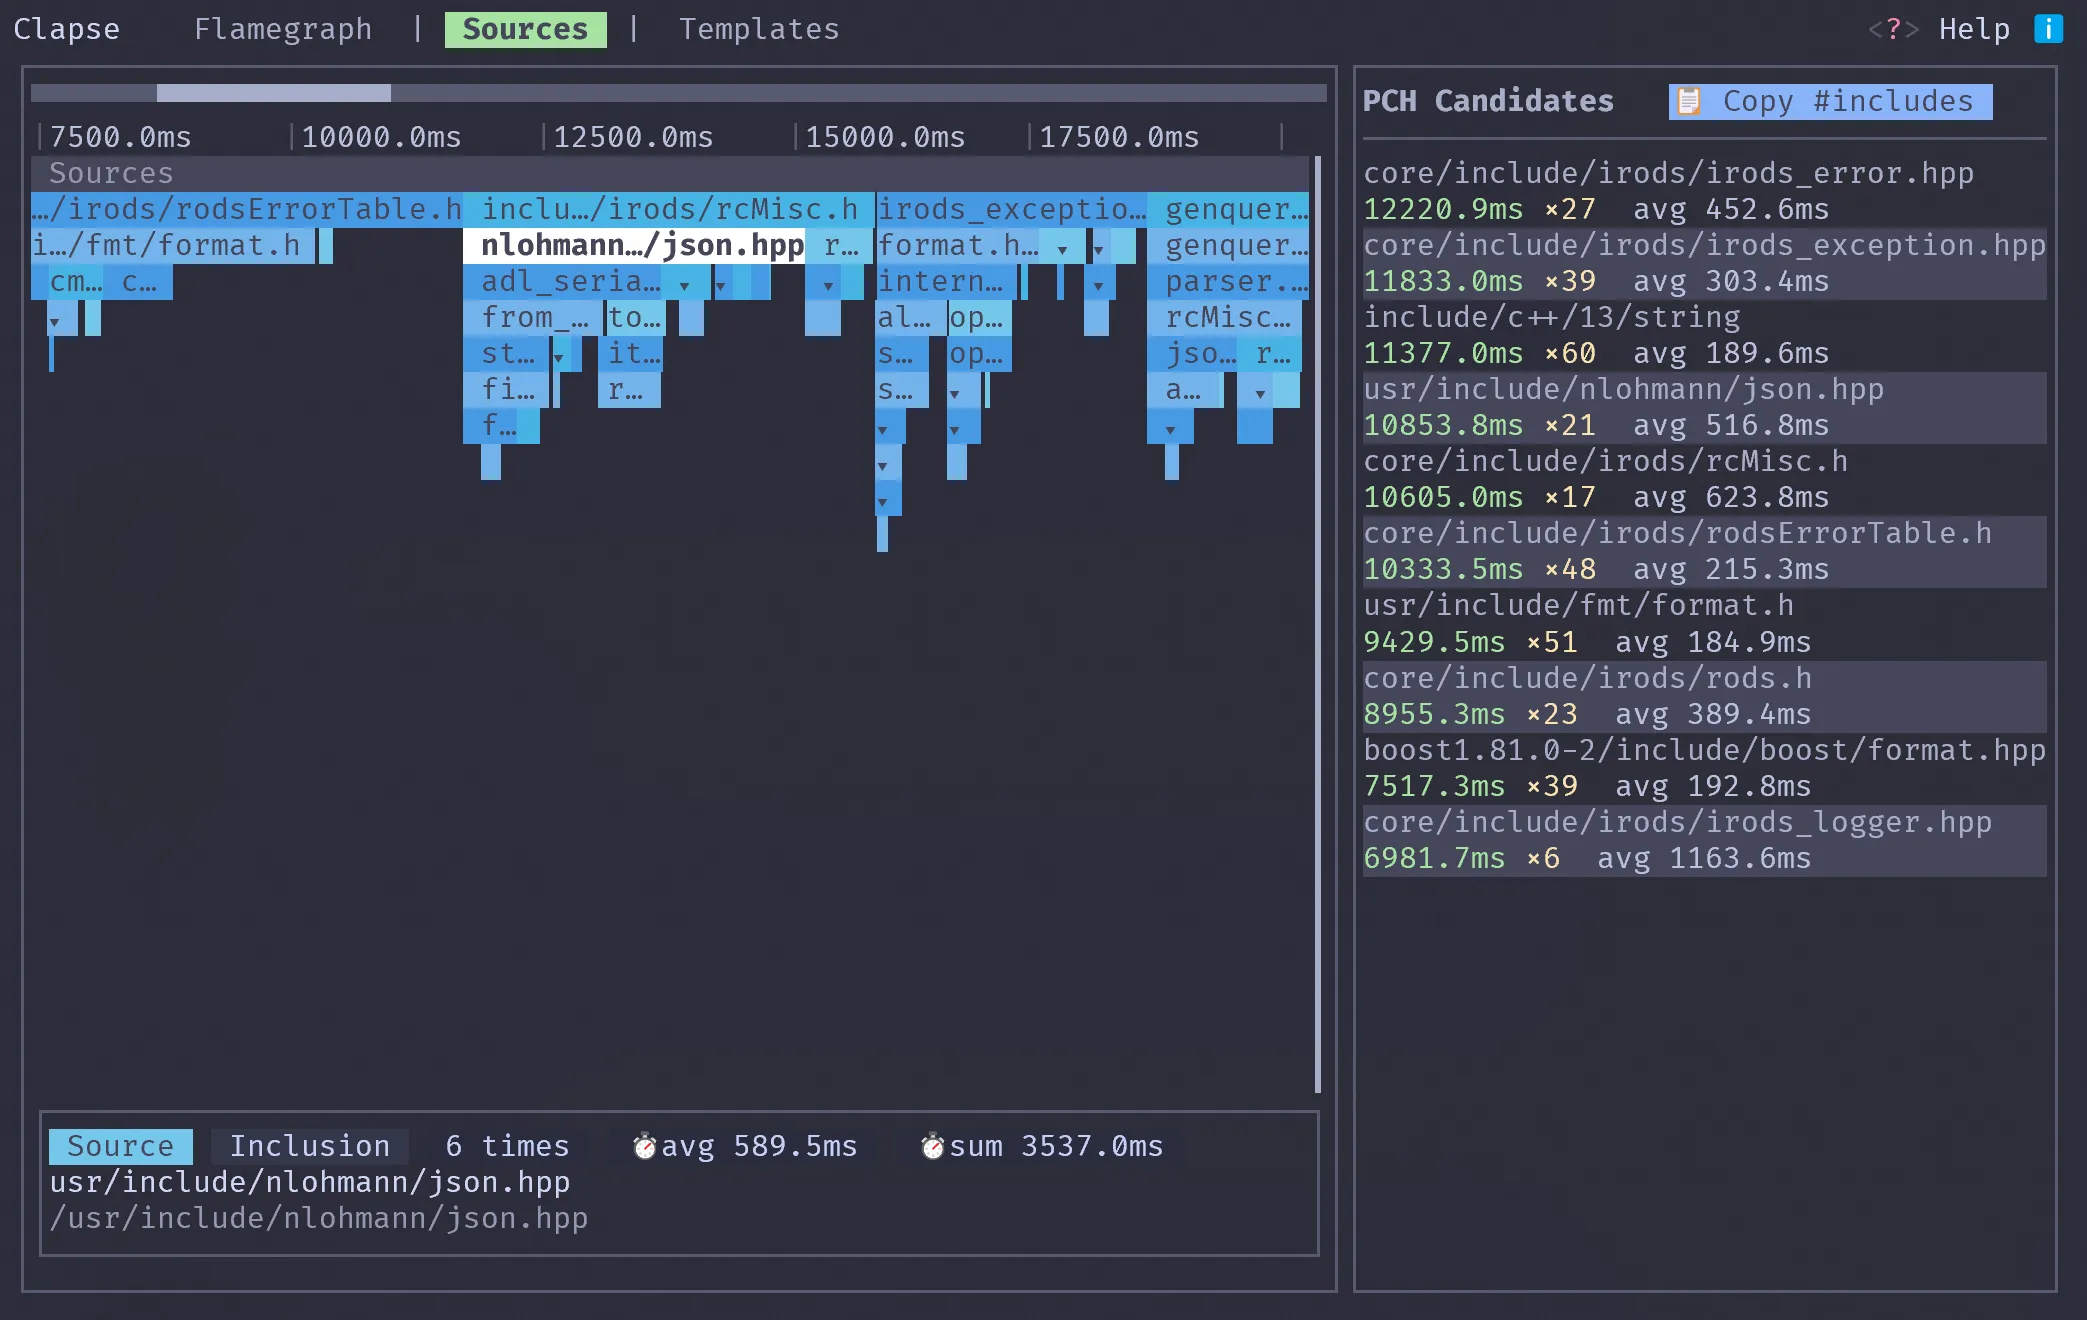
Task: Copy #includes for PCH candidates
Action: [x=1830, y=101]
